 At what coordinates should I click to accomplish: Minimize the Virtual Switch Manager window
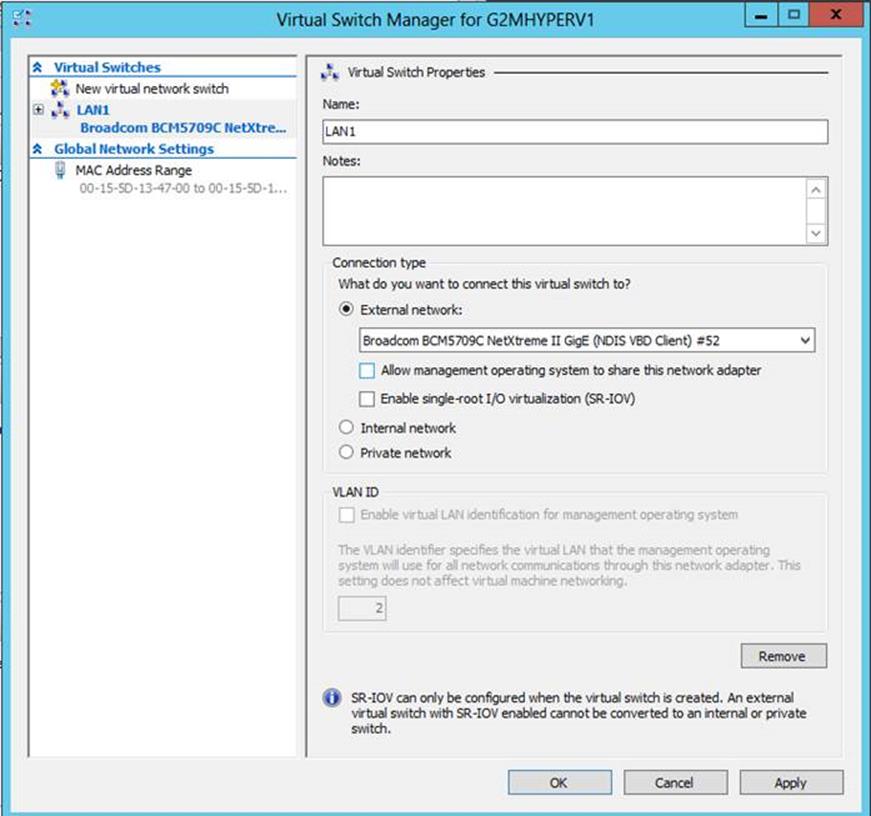760,14
